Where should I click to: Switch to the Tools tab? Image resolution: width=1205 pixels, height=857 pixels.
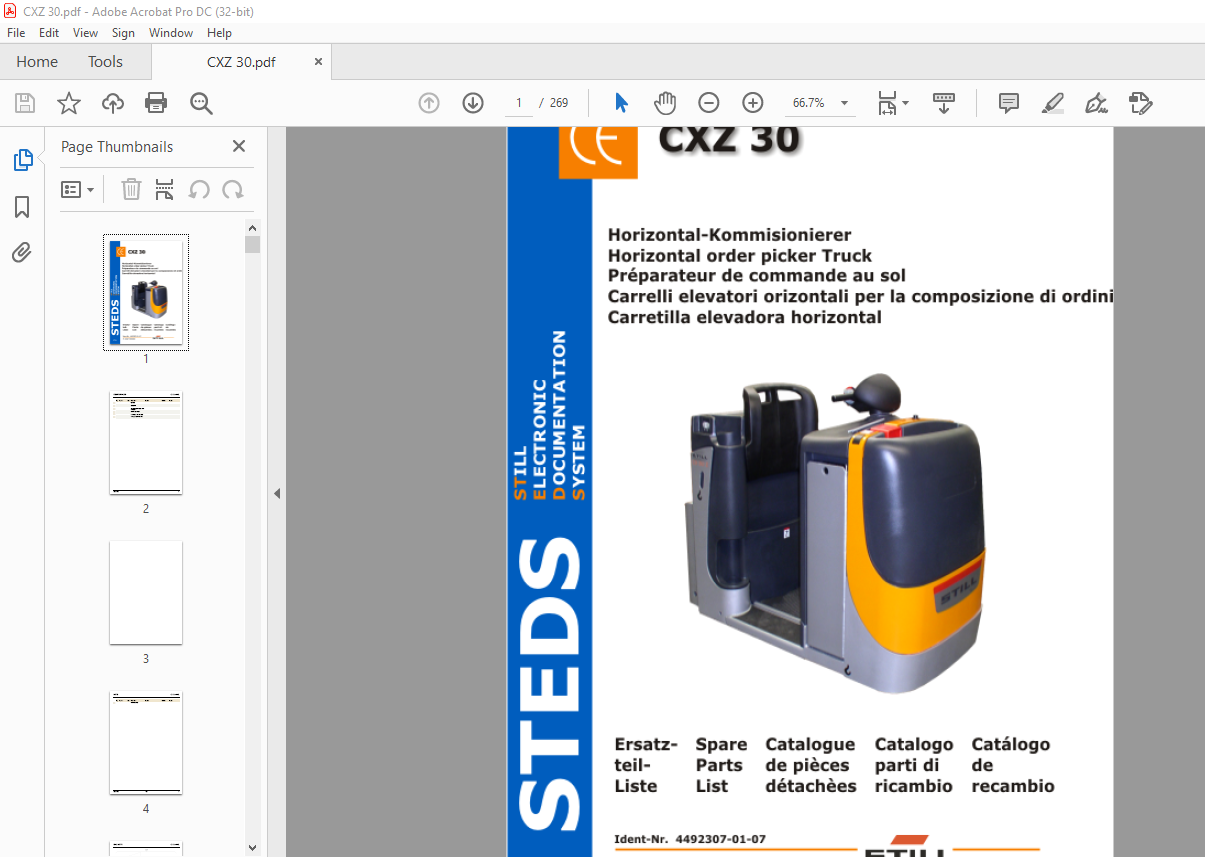point(105,62)
